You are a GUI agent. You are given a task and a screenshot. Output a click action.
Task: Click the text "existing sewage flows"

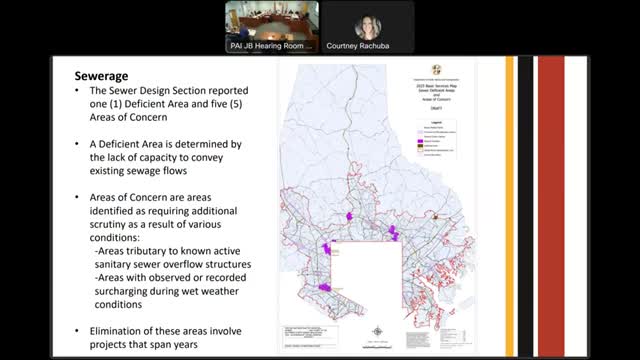(138, 170)
